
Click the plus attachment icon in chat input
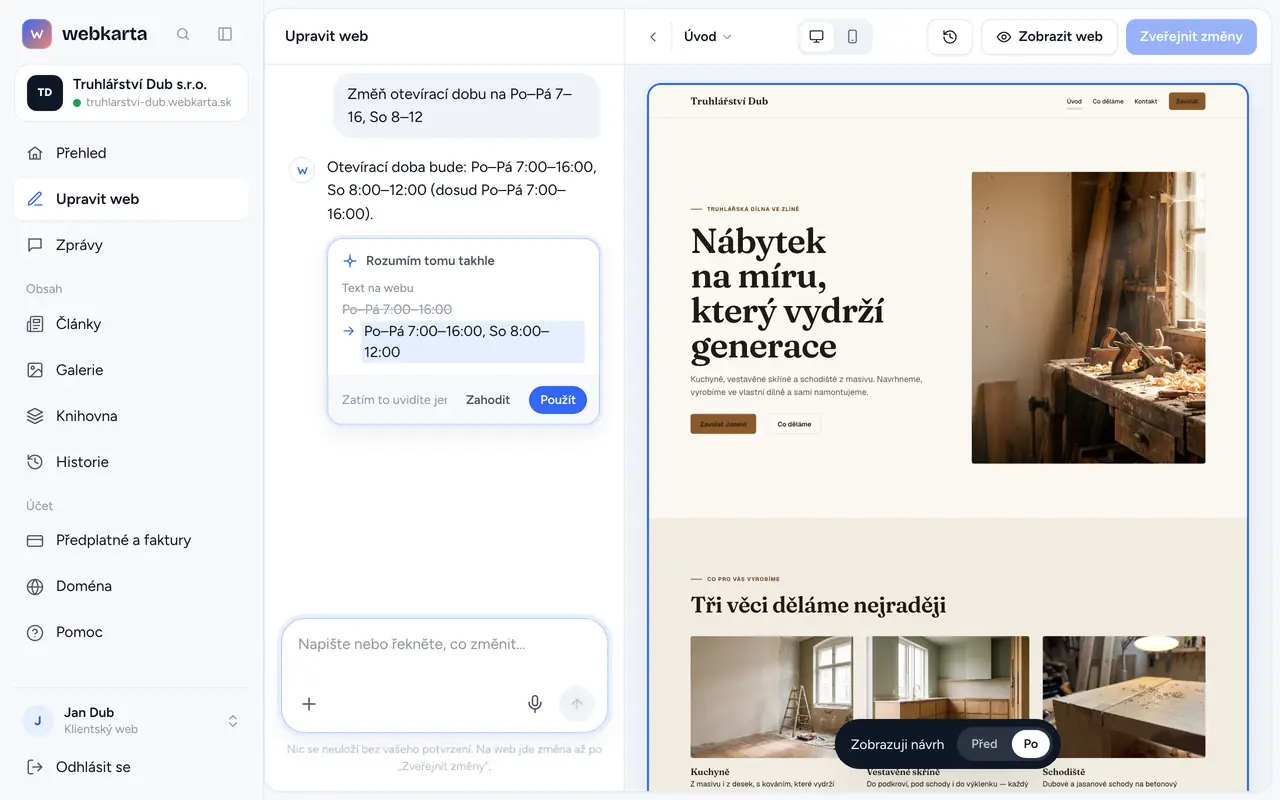click(x=309, y=704)
